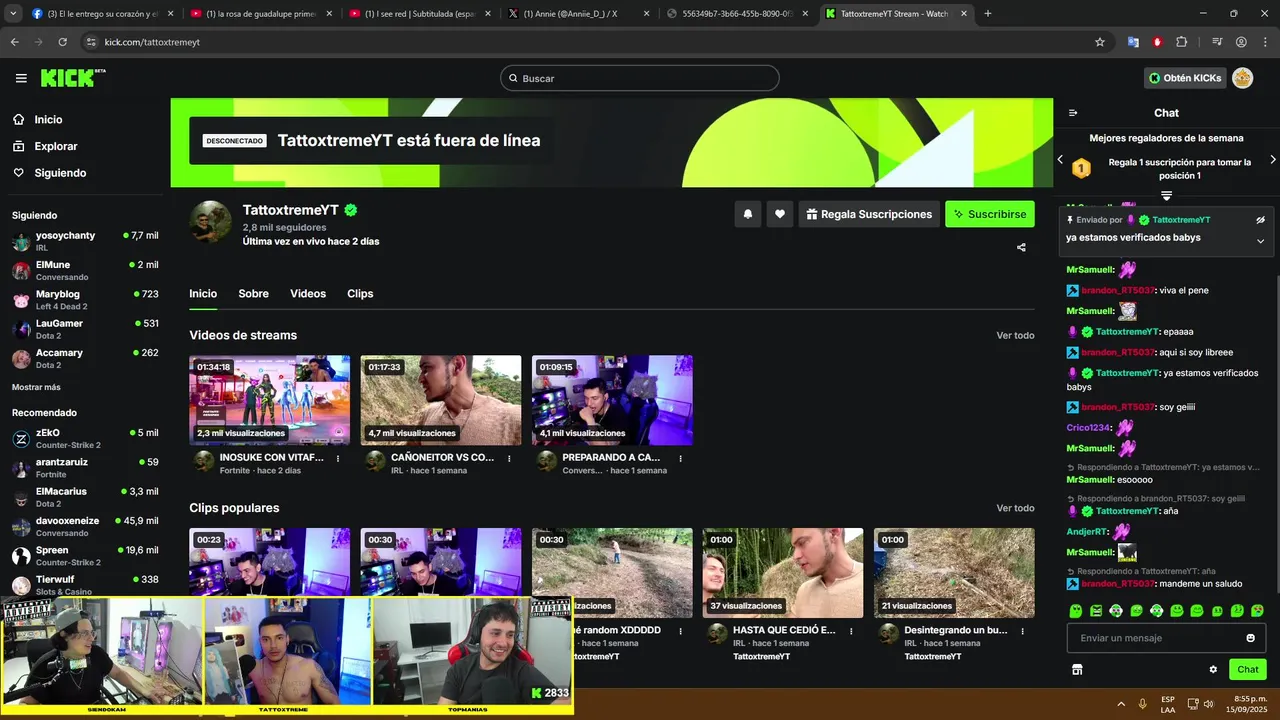The width and height of the screenshot is (1280, 720).
Task: Switch to Sobre tab
Action: click(x=253, y=294)
